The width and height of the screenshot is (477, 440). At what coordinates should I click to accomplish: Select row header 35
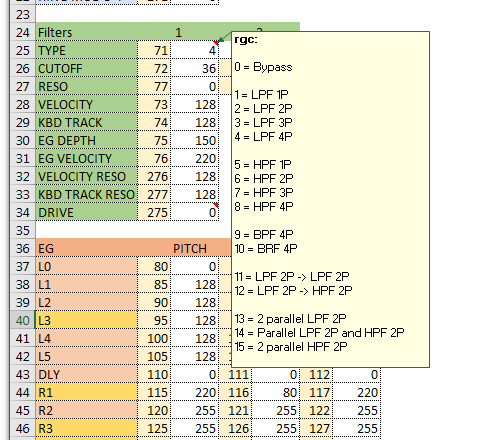pos(23,231)
